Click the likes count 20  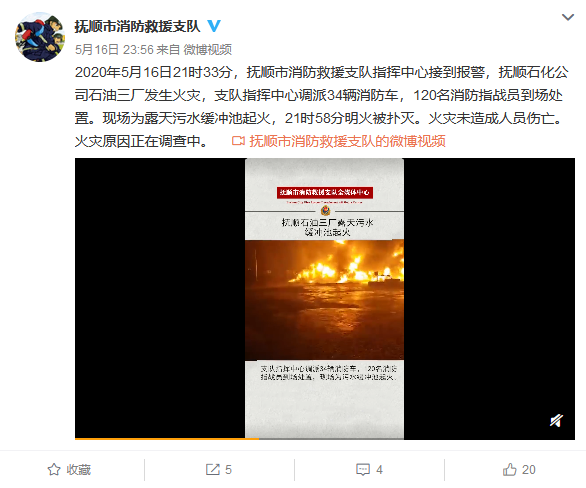528,470
